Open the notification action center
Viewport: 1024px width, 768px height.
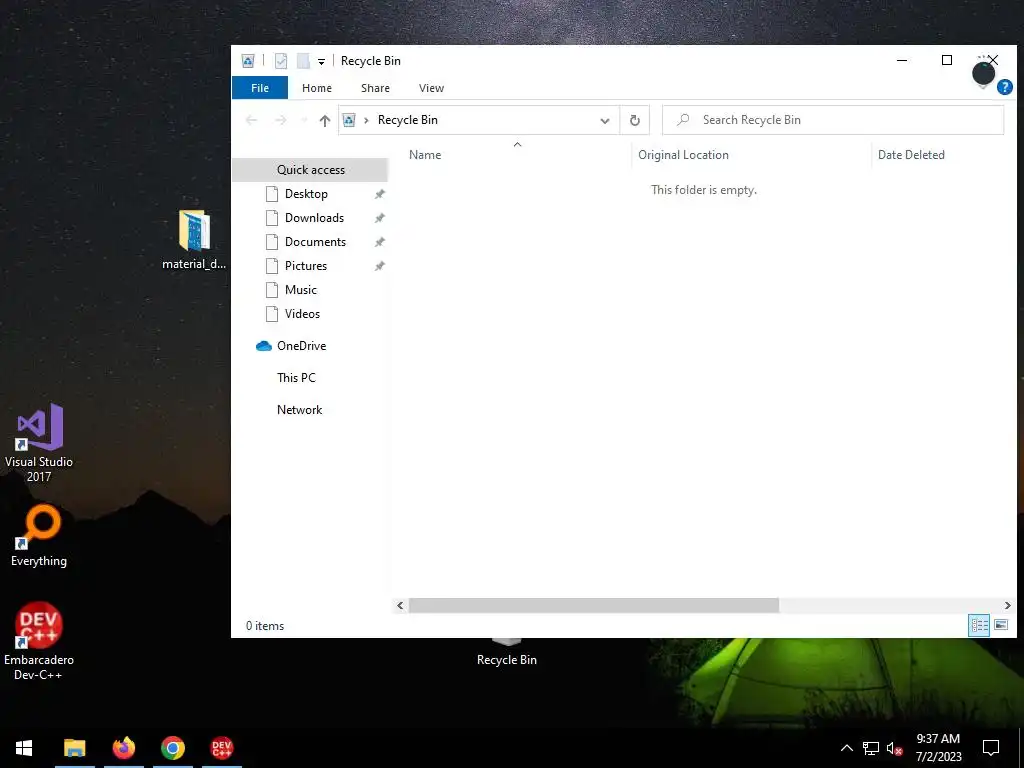point(991,748)
